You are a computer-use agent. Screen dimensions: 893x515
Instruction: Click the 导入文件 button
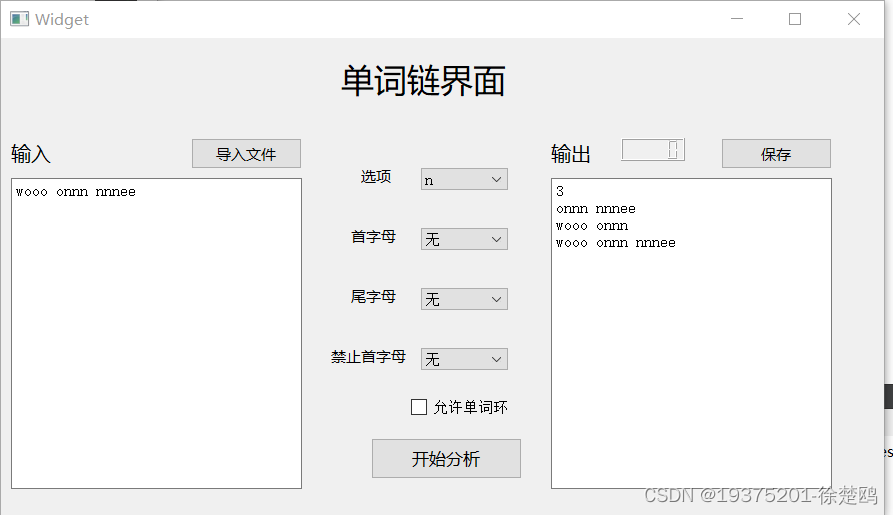[x=246, y=154]
